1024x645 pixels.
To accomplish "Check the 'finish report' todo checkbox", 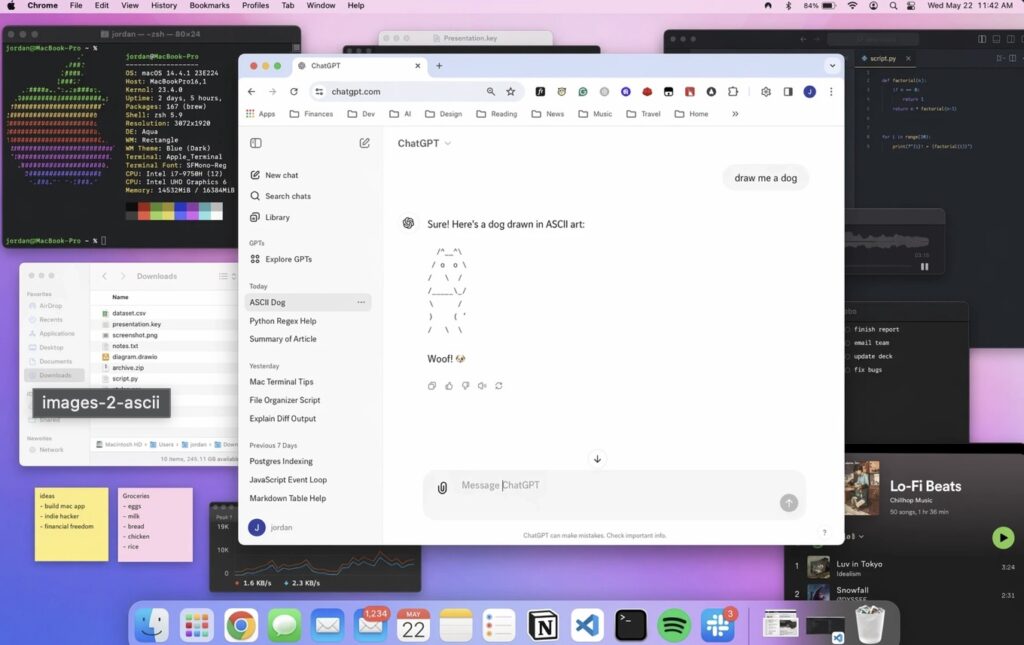I will coord(848,329).
